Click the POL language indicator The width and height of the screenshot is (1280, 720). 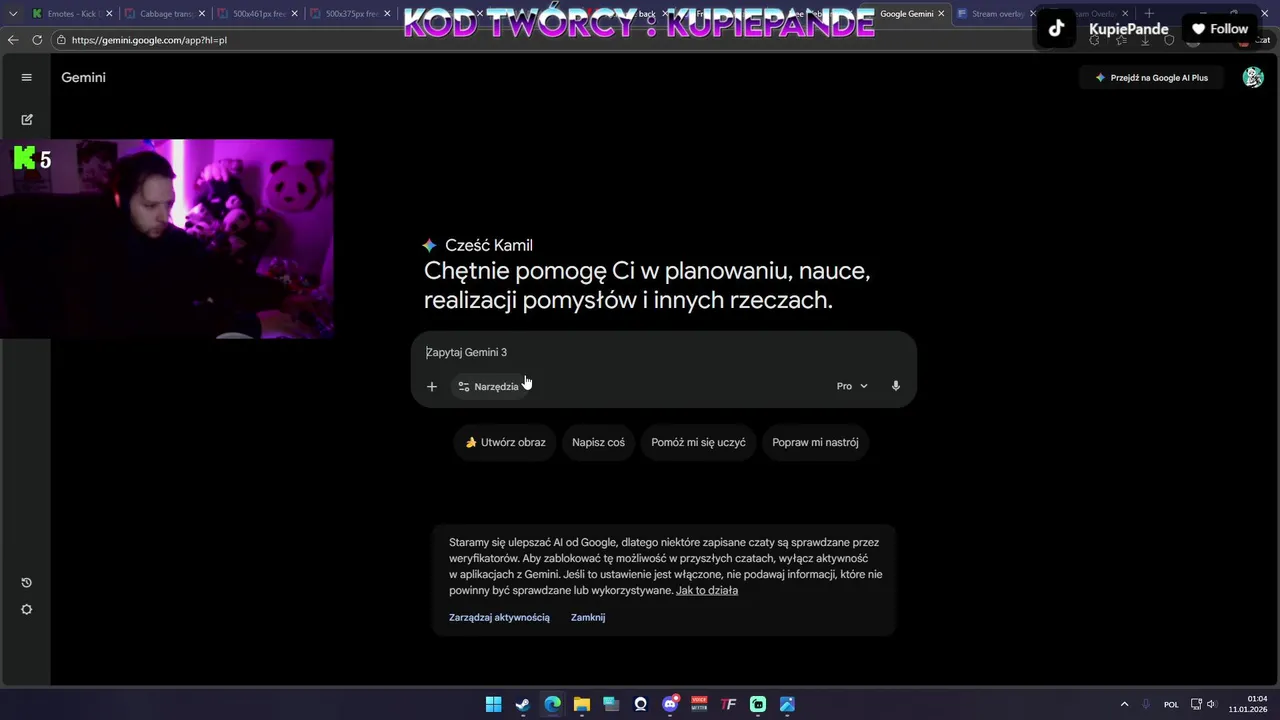tap(1171, 704)
